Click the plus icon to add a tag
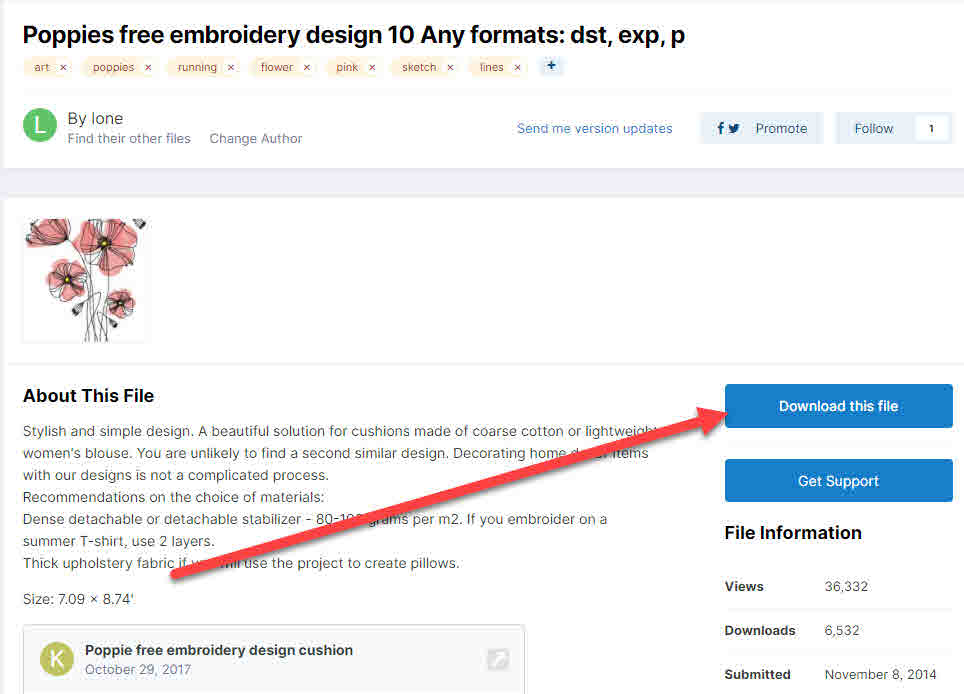Viewport: 964px width, 694px height. pos(551,66)
